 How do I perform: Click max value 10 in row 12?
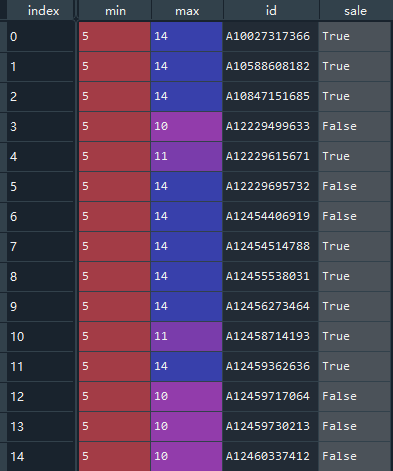(186, 396)
